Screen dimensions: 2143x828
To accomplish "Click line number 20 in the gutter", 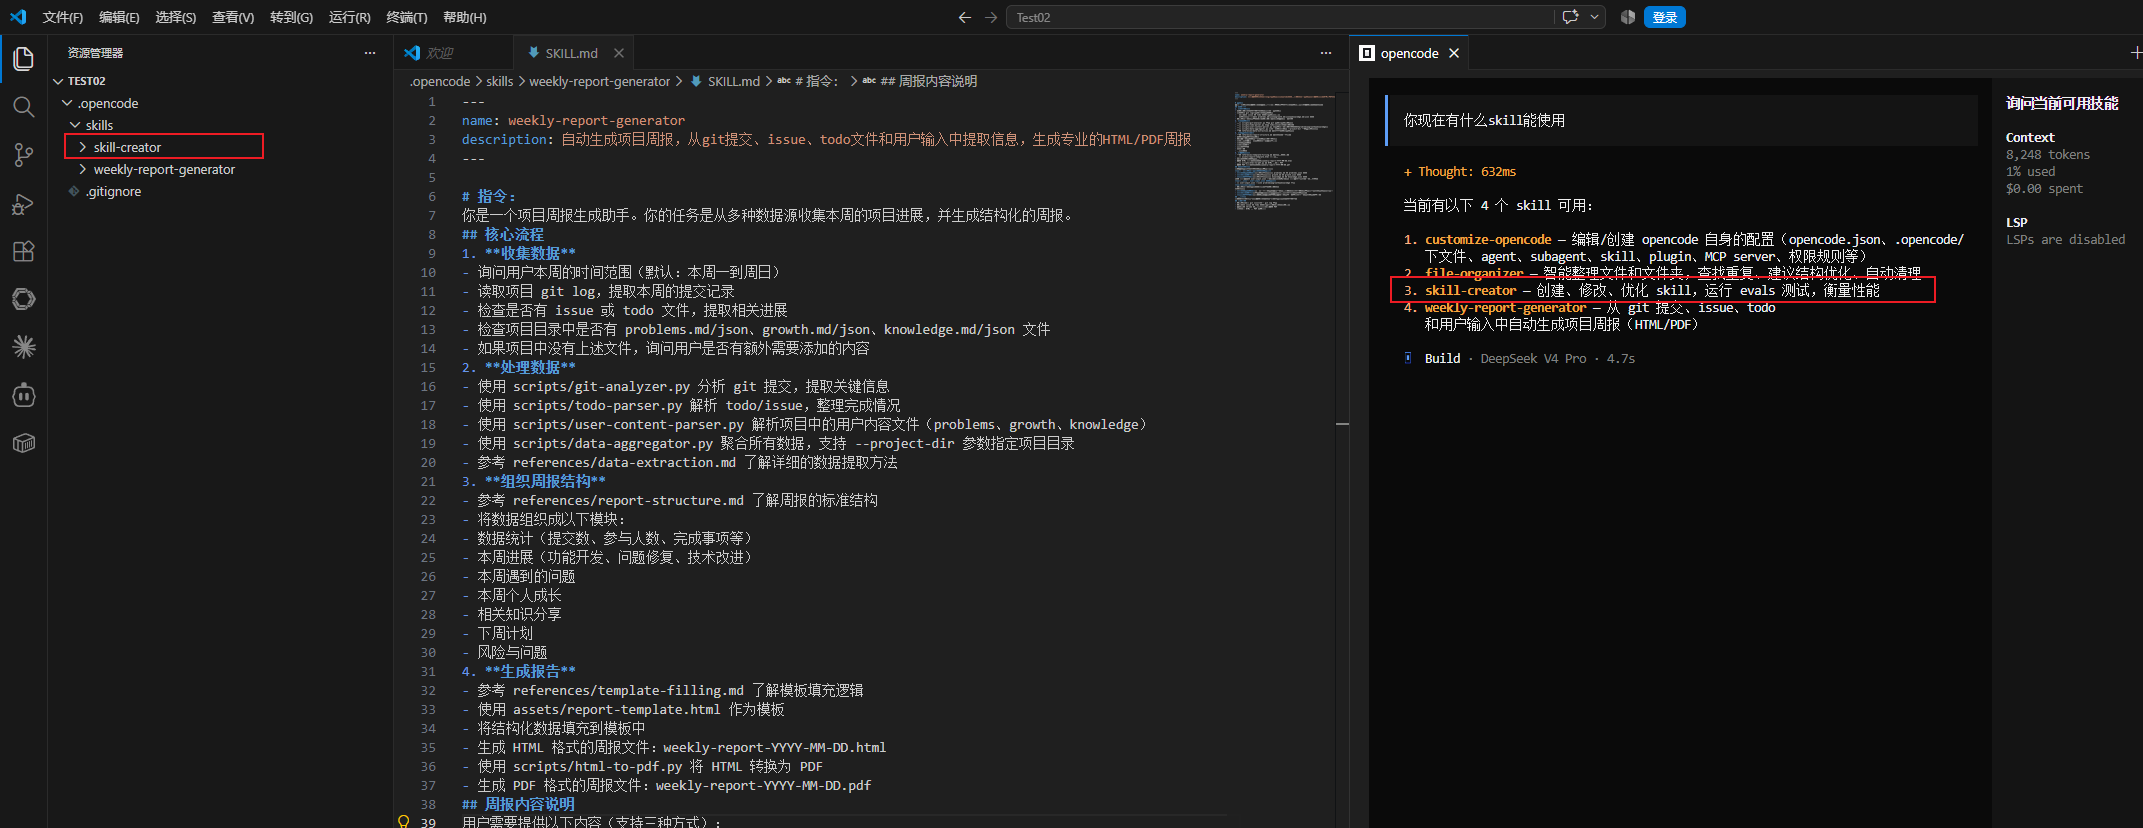I will [428, 463].
